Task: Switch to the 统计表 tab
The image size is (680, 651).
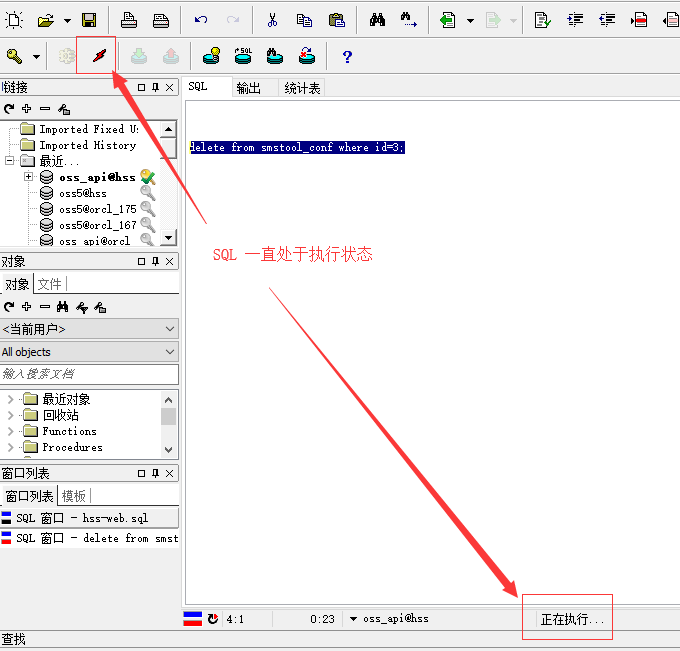Action: point(302,88)
